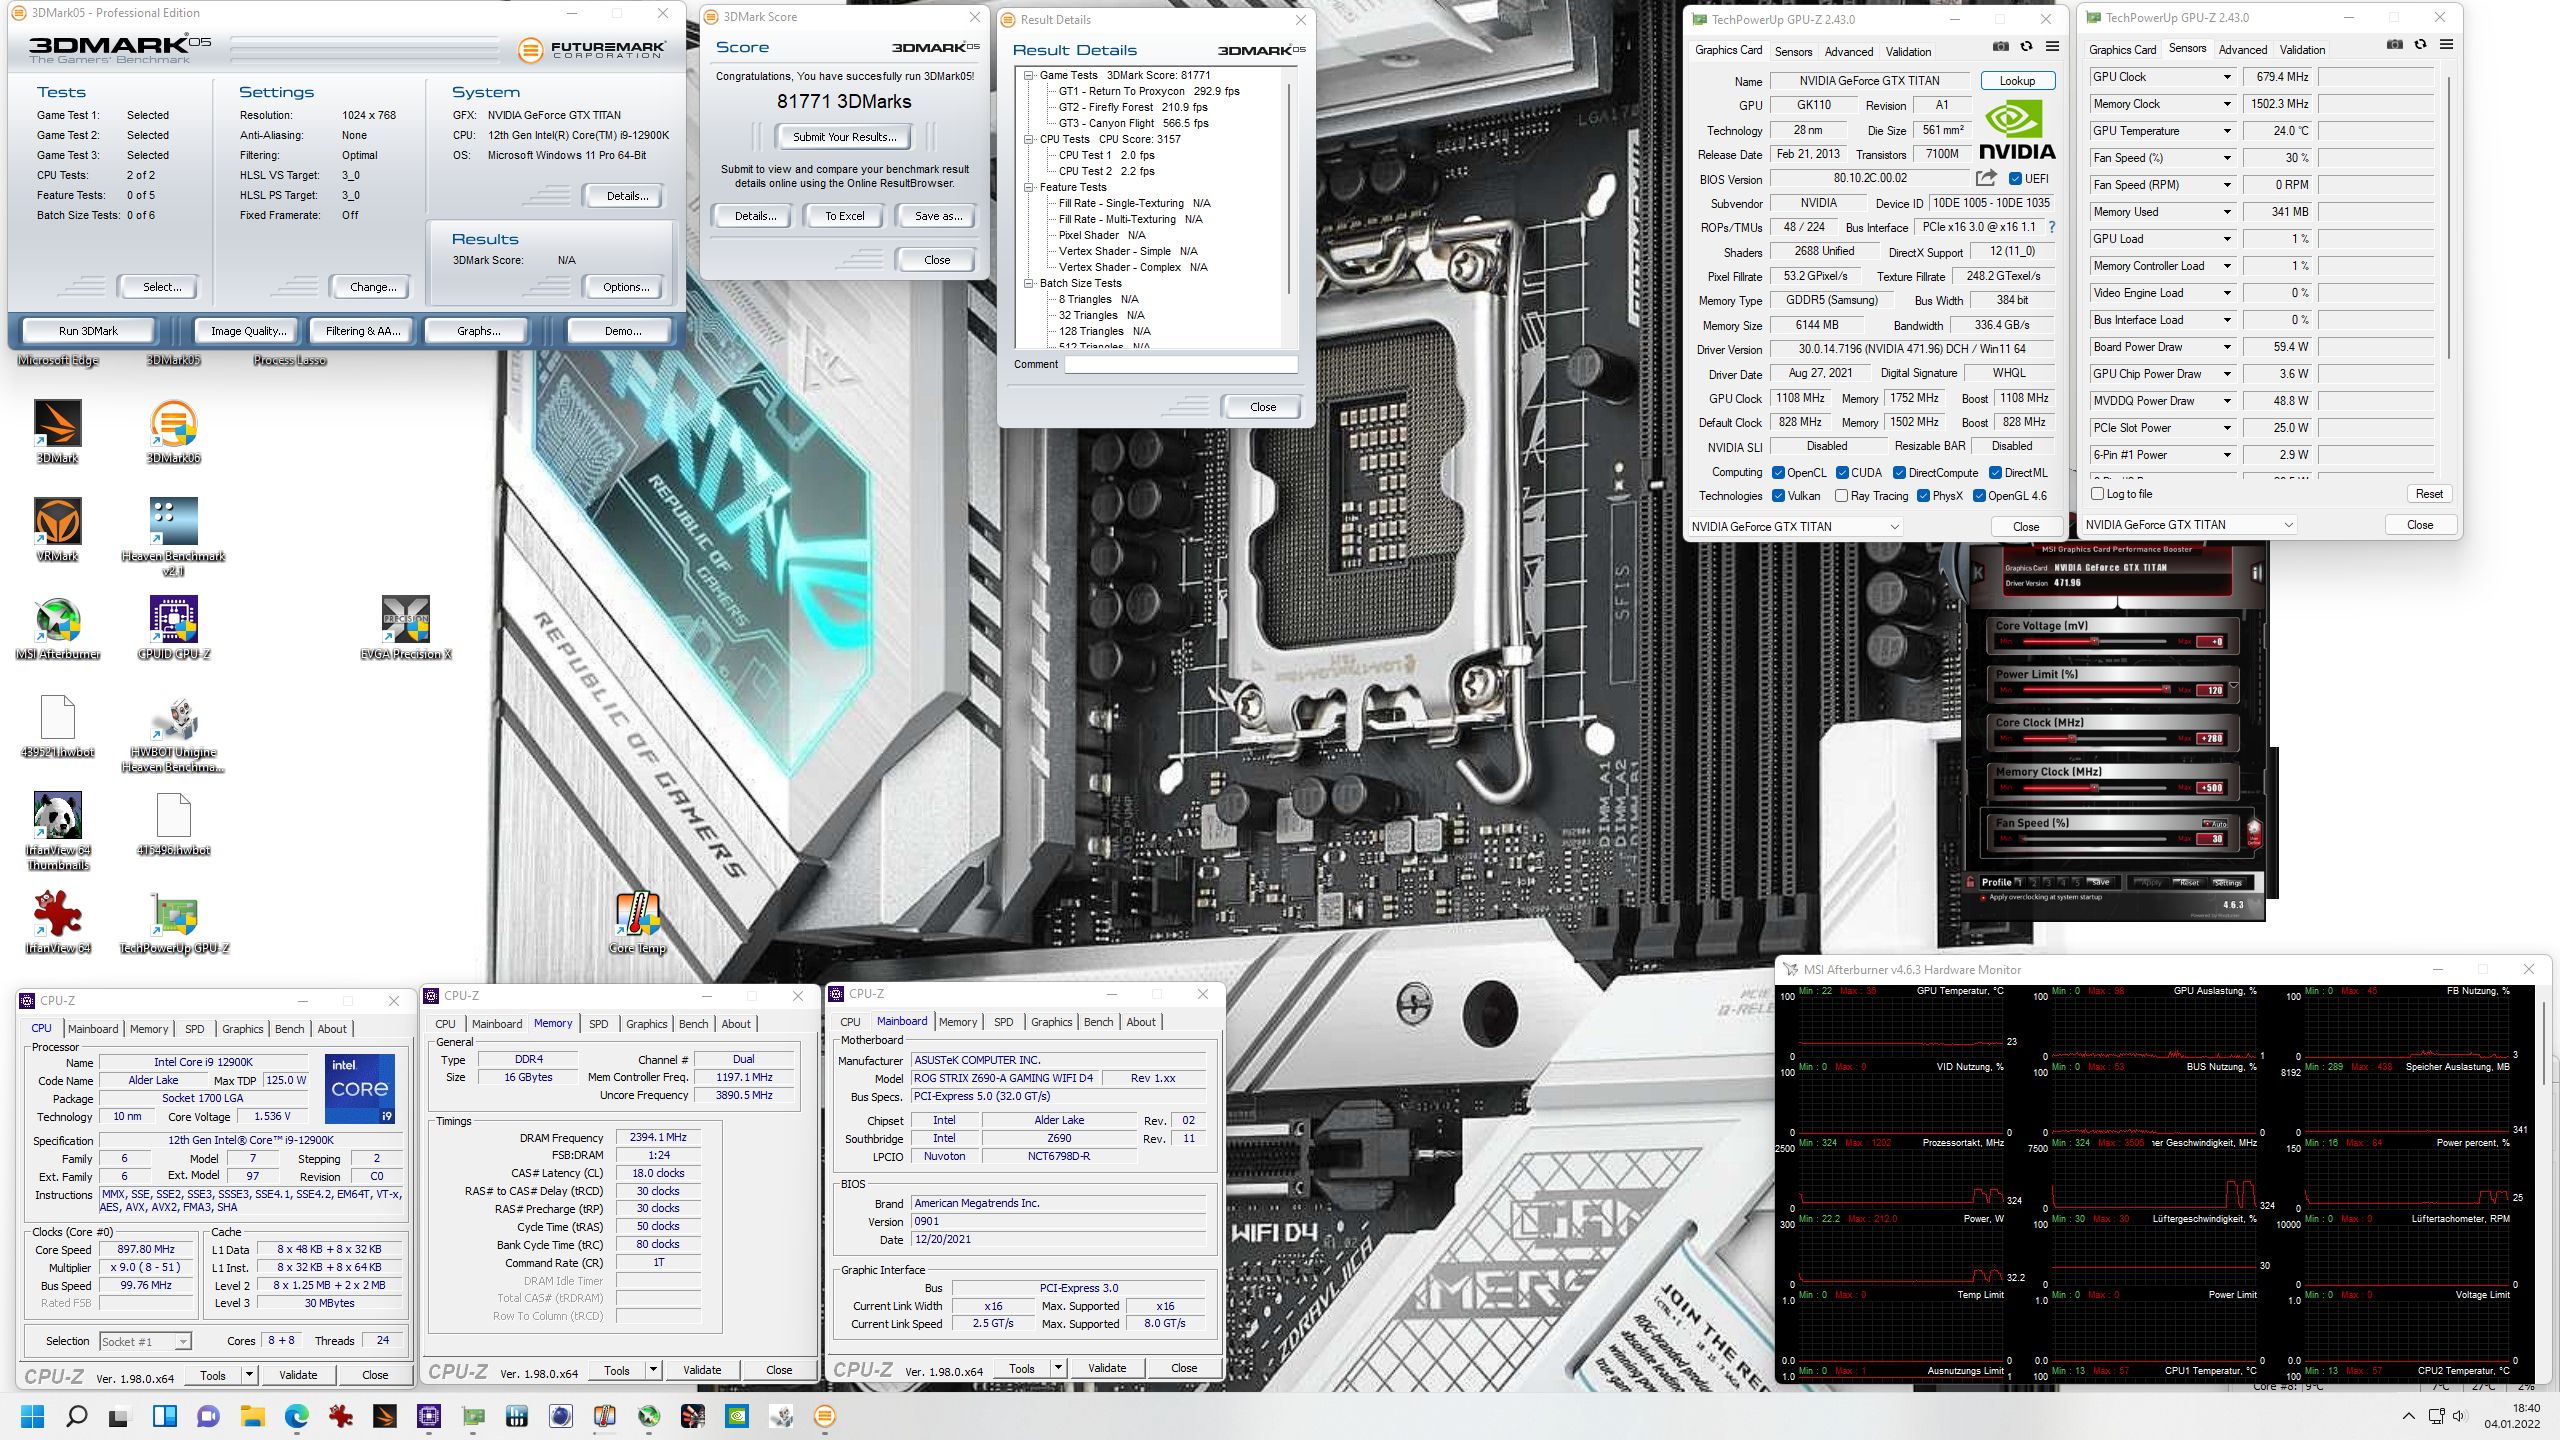
Task: Click NVIDIA icon in taskbar
Action: click(736, 1416)
